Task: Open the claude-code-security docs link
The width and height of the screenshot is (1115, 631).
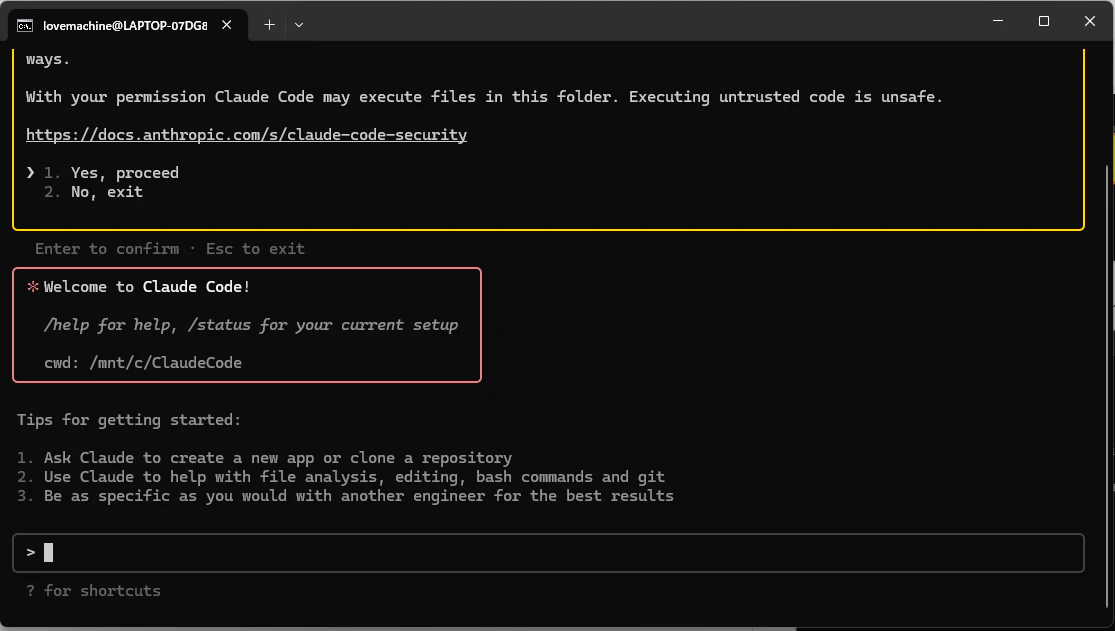Action: [x=246, y=134]
